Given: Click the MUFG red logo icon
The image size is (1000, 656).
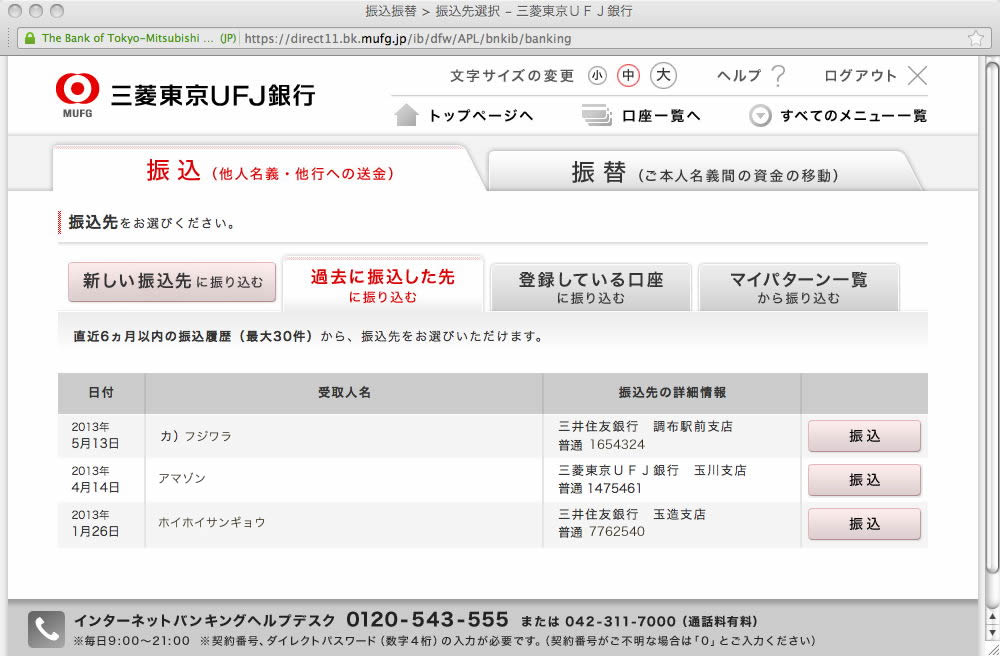Looking at the screenshot, I should point(77,91).
